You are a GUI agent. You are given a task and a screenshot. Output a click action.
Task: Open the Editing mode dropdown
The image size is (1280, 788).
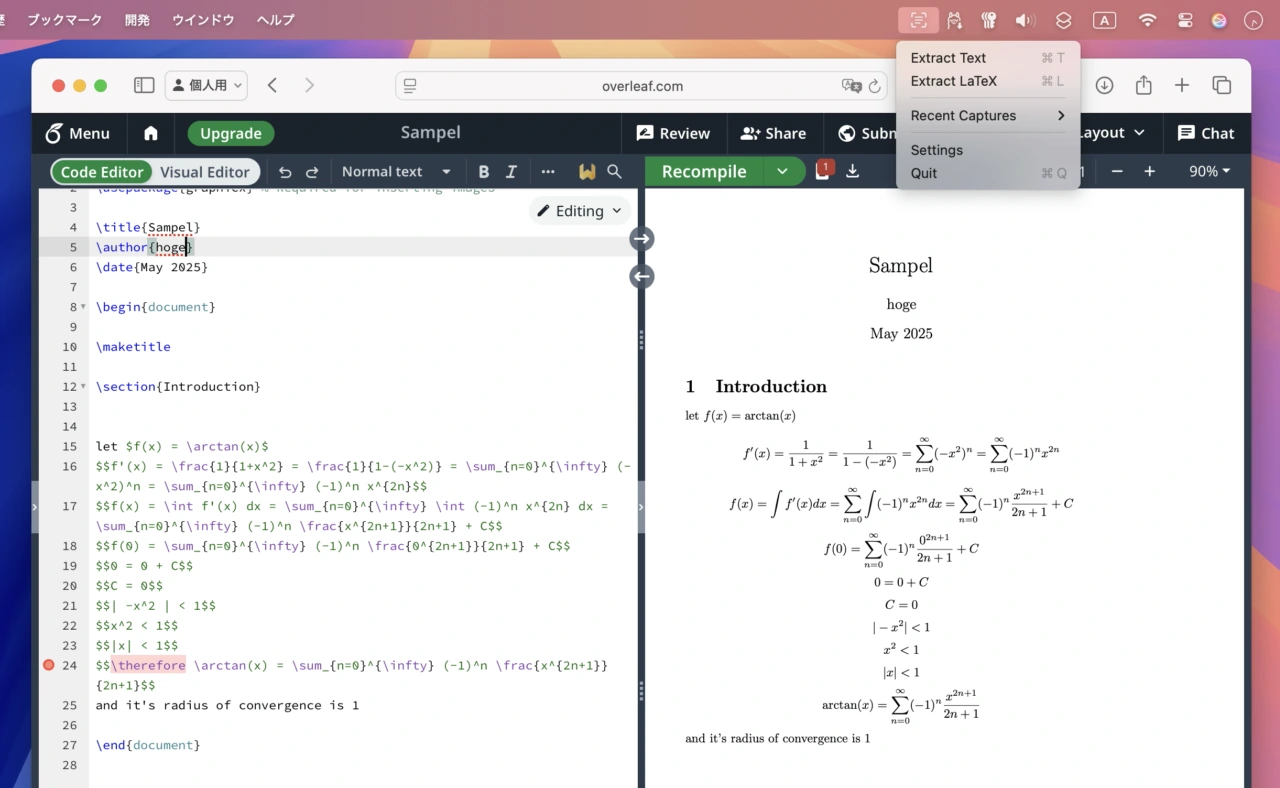(x=580, y=211)
